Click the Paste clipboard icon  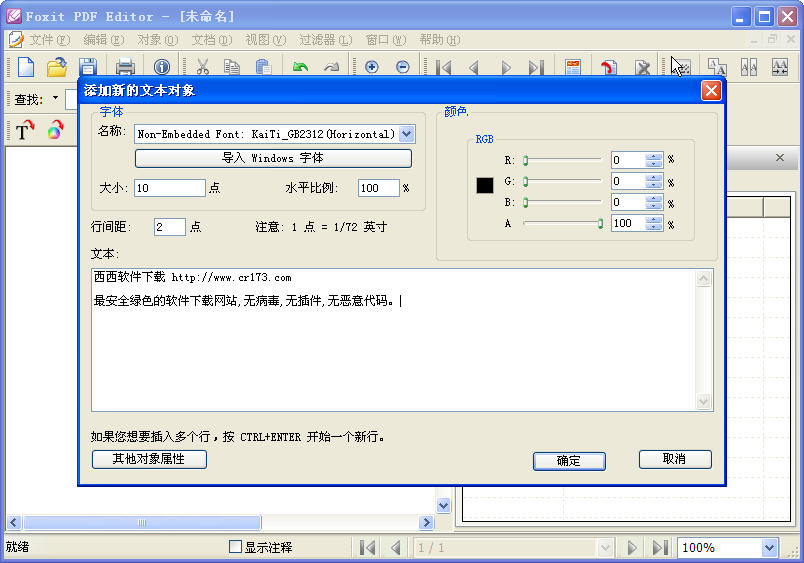tap(263, 67)
